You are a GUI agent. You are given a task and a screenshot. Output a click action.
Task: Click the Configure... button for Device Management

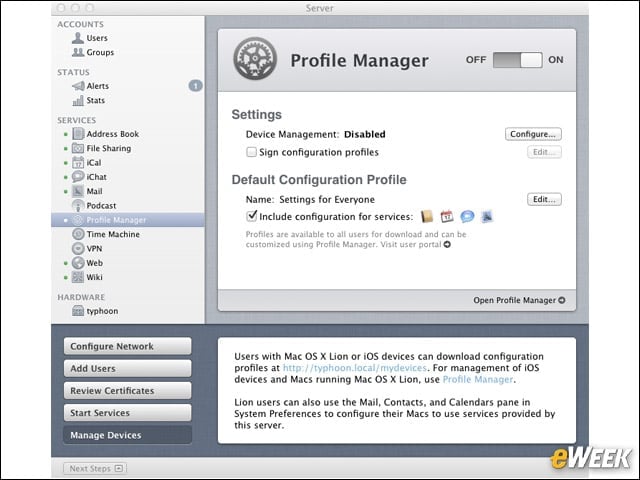coord(533,134)
